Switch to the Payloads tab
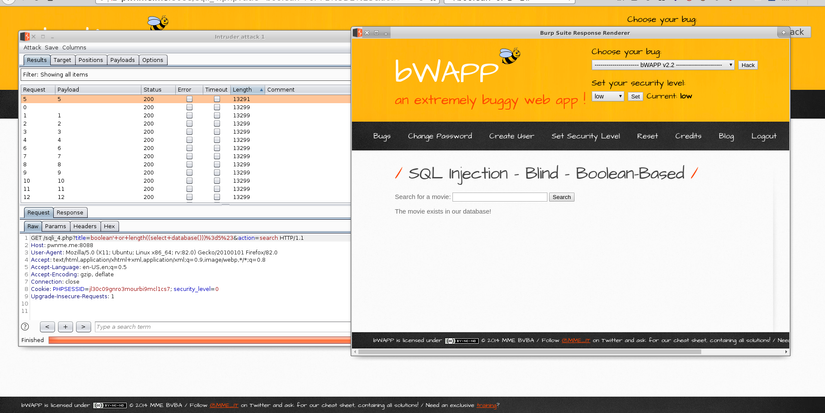The image size is (825, 413). [123, 60]
